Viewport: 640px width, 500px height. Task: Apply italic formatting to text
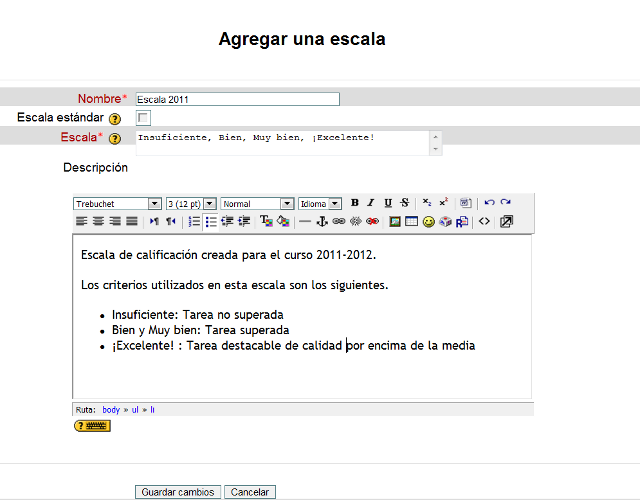click(371, 203)
